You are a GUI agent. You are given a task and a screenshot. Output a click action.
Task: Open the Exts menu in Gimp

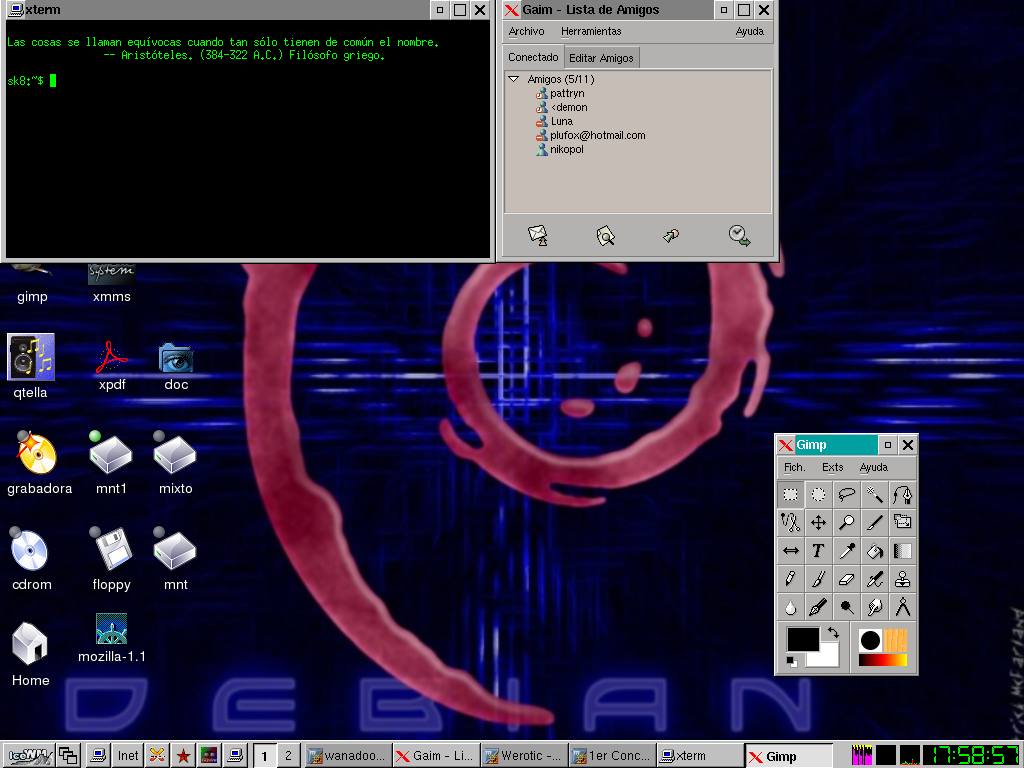point(833,467)
